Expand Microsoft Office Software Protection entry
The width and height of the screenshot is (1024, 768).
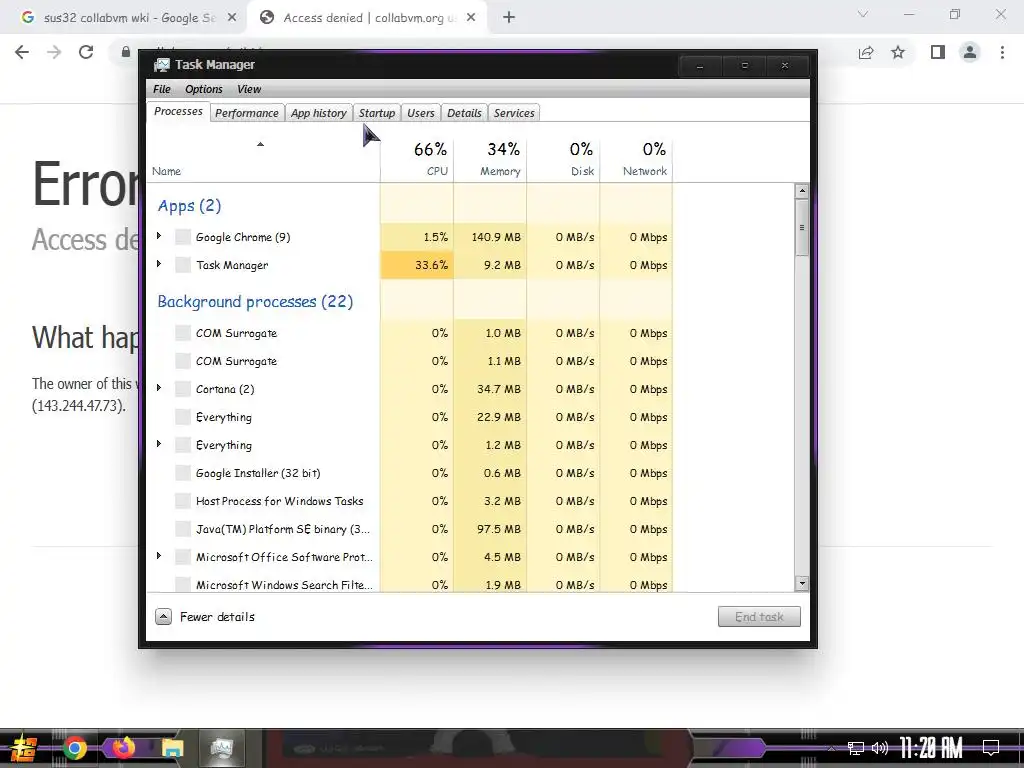coord(159,556)
